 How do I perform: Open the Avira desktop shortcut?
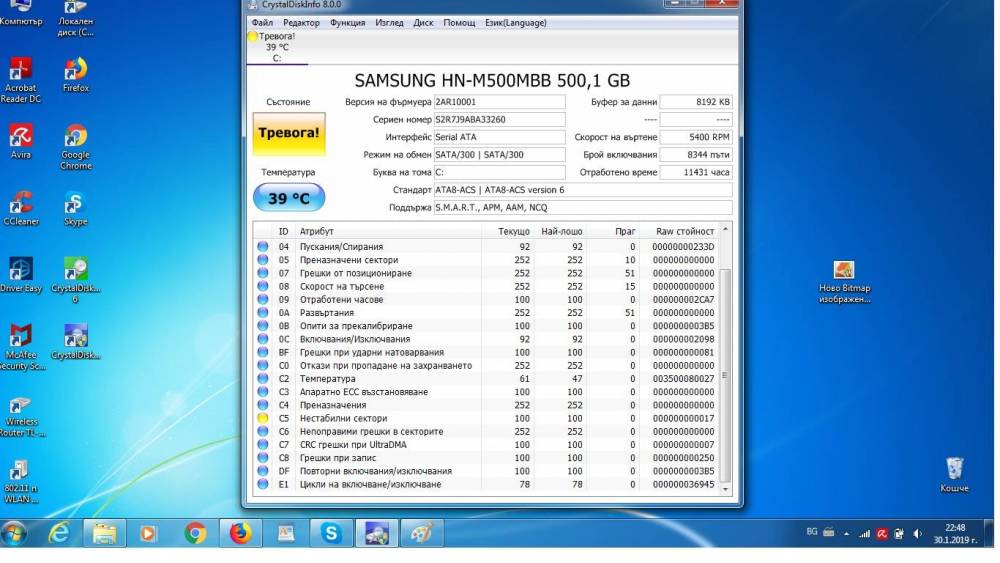20,142
